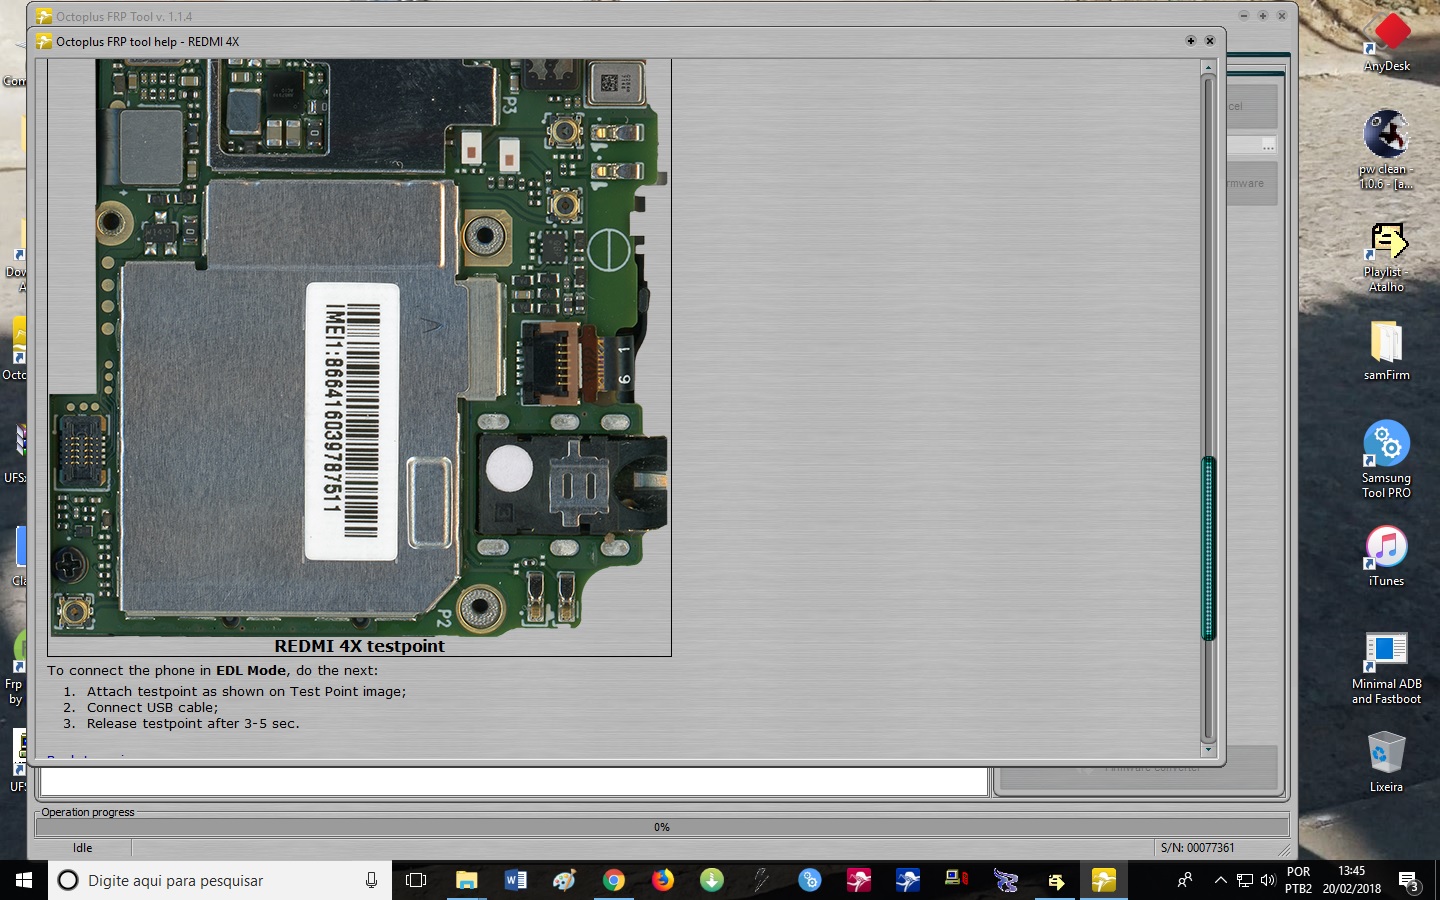Close the main Octoplus FRP Tool window
The height and width of the screenshot is (900, 1440).
[1281, 16]
